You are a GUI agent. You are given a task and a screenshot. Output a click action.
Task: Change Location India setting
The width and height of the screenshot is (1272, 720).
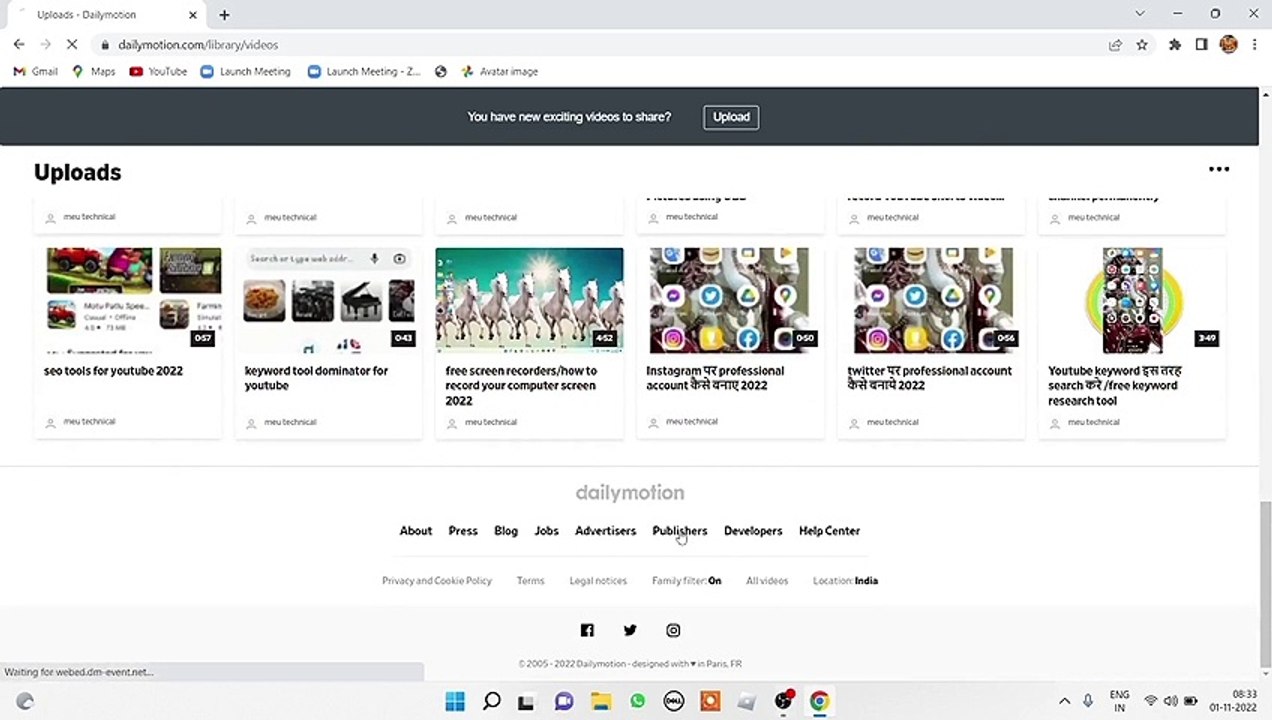pos(846,581)
